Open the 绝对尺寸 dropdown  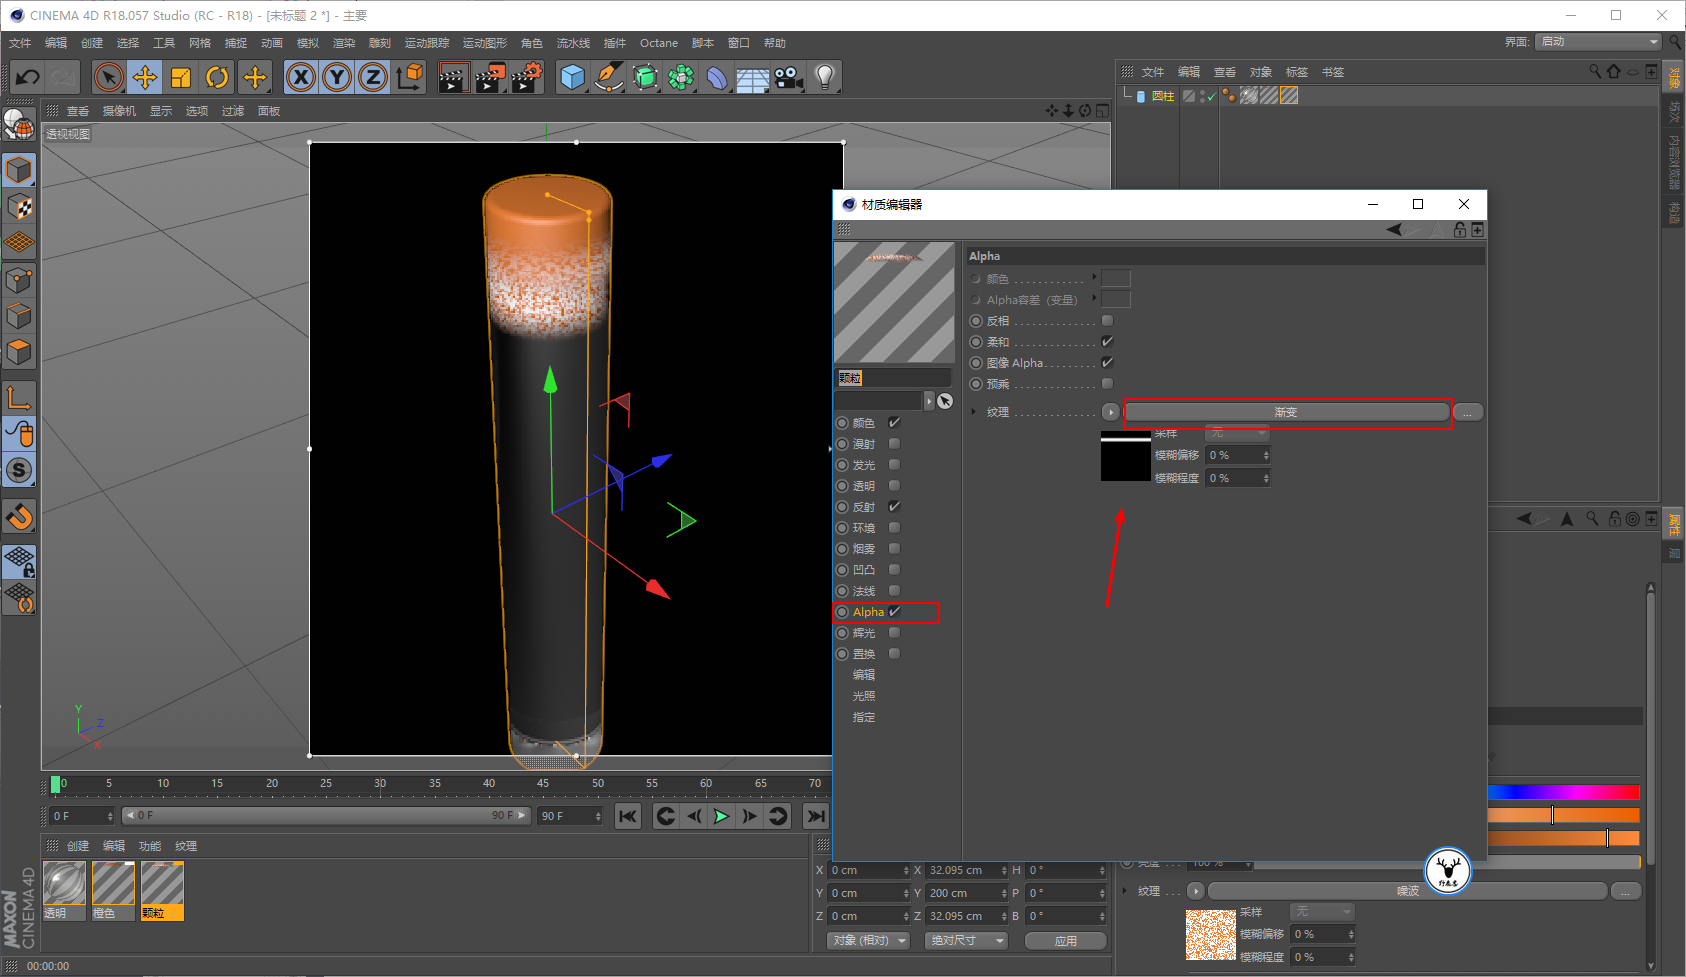967,941
